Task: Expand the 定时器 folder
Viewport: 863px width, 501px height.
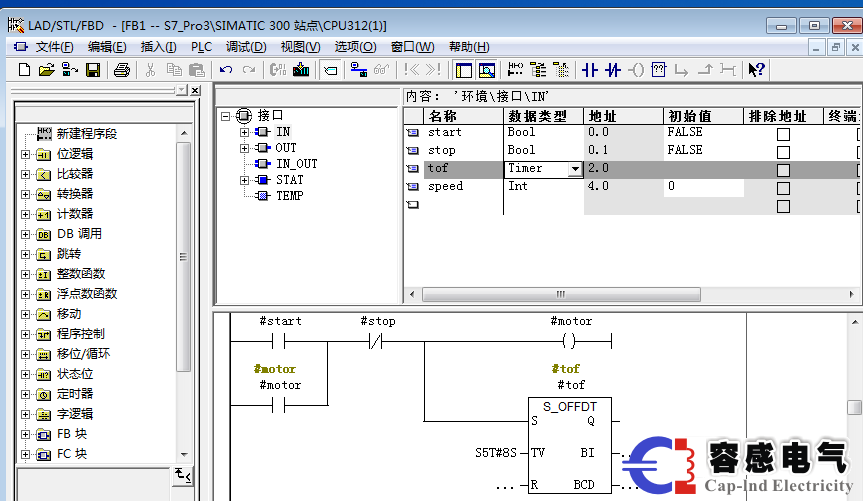Action: coord(25,394)
